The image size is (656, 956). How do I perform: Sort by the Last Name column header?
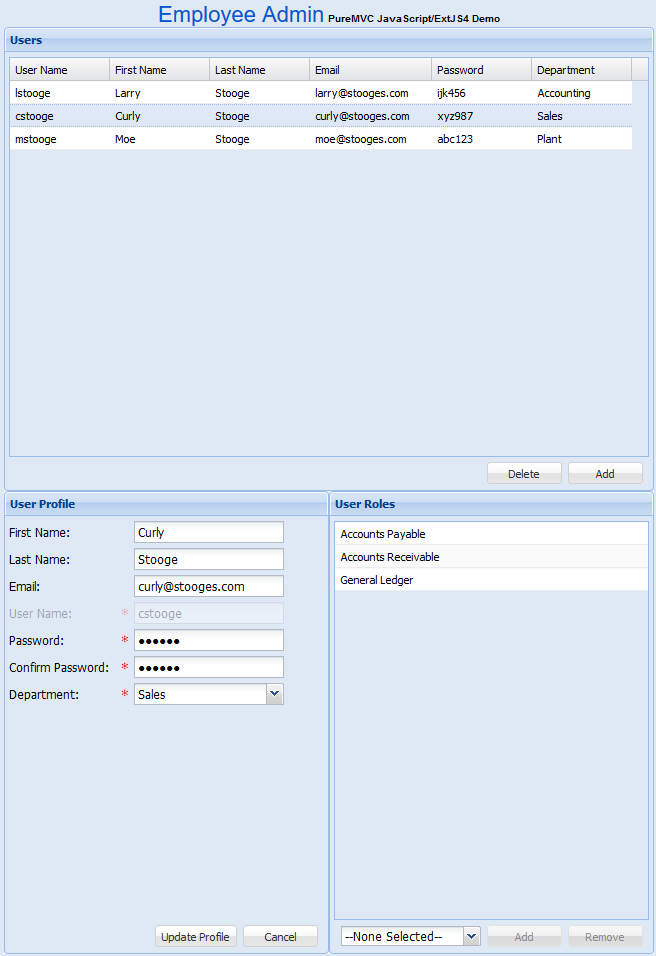click(x=259, y=70)
